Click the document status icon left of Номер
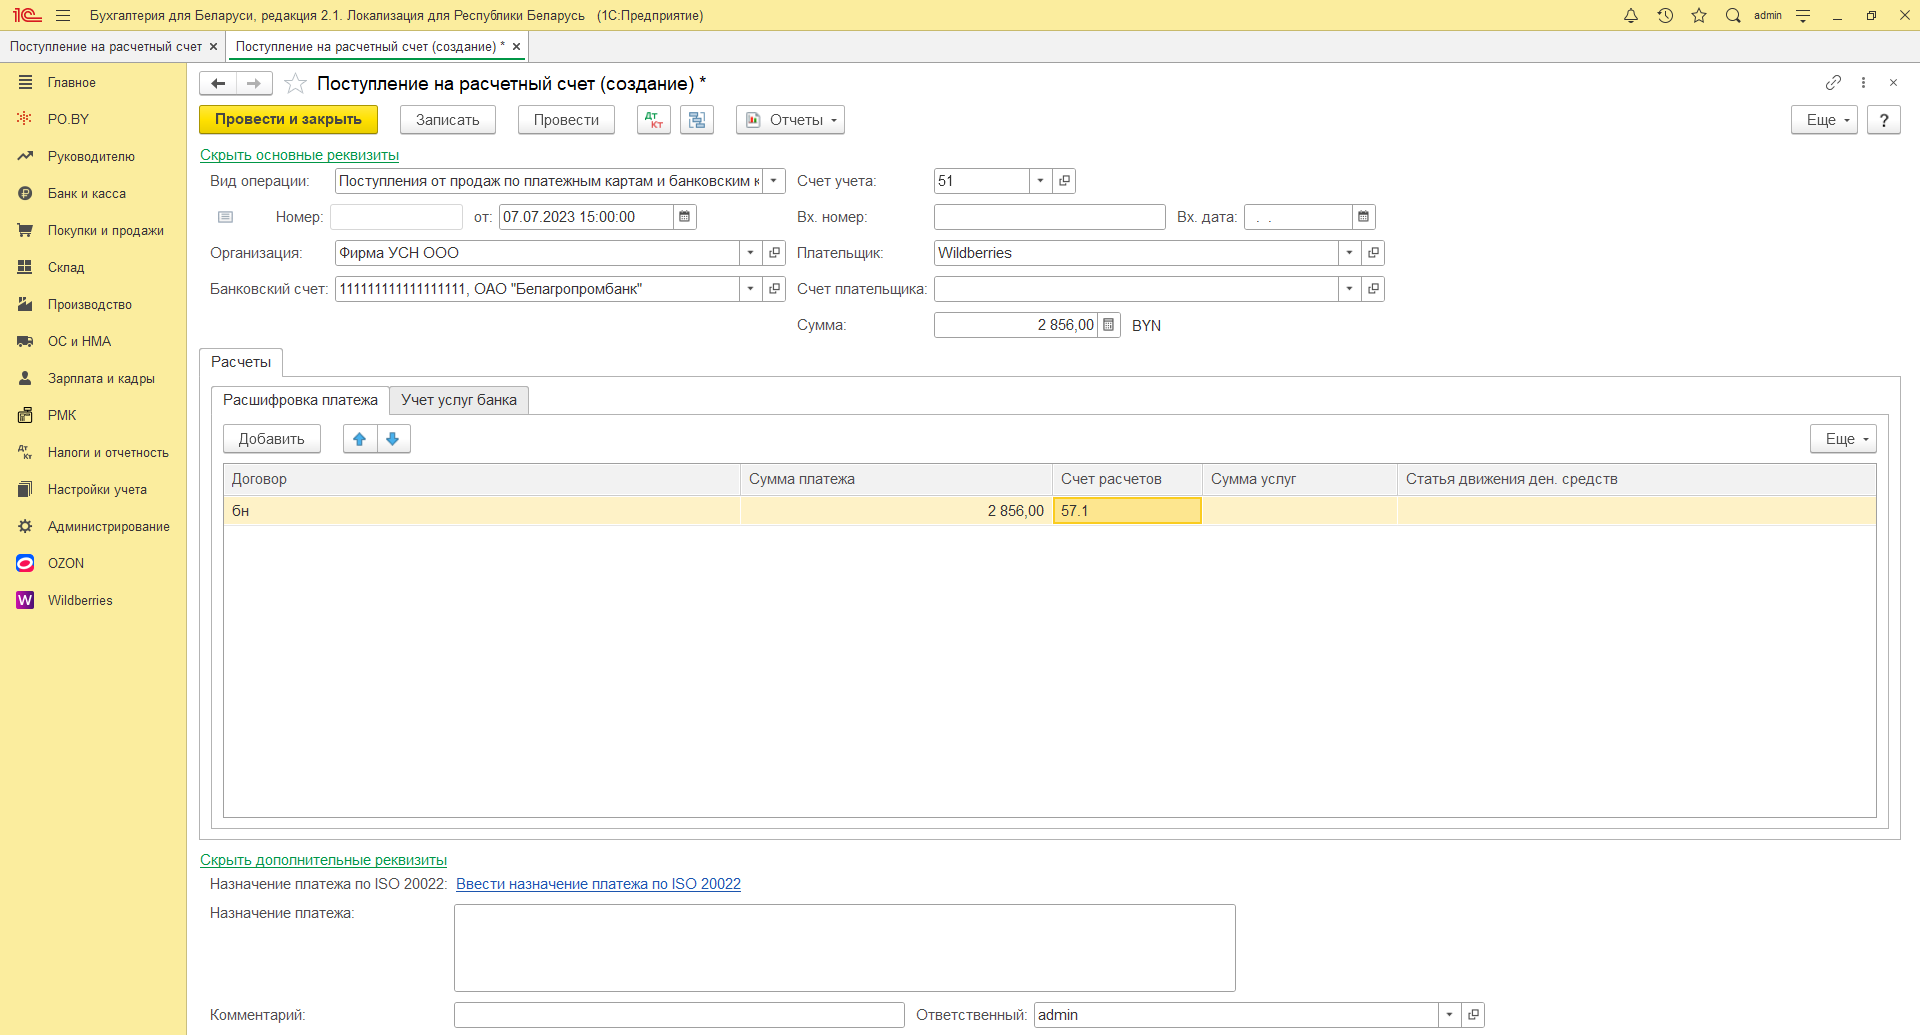The height and width of the screenshot is (1035, 1920). pos(226,217)
